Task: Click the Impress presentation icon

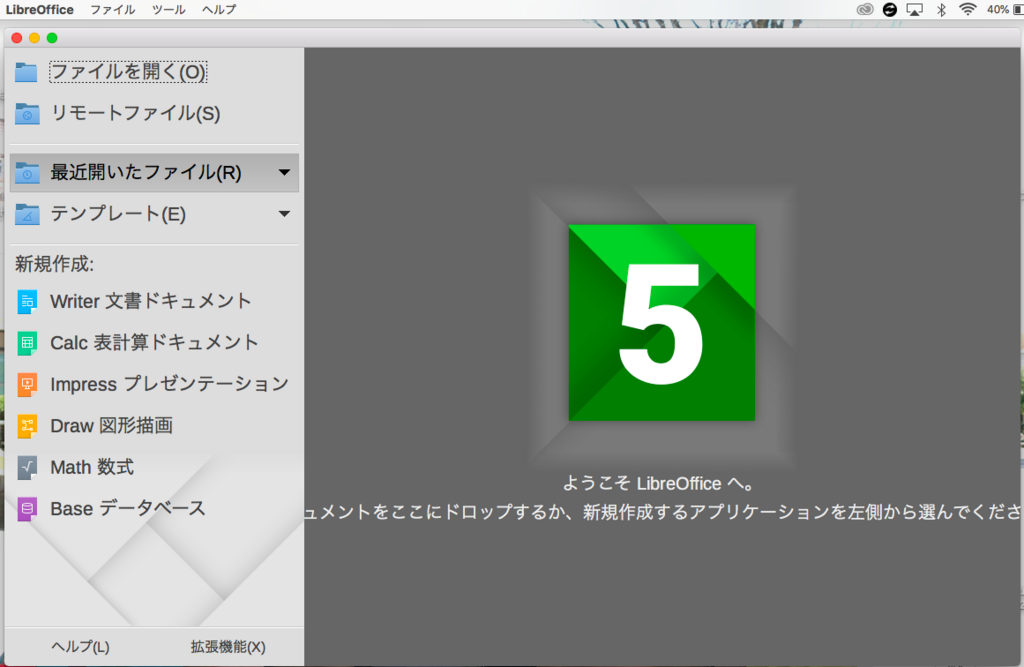Action: [x=27, y=385]
